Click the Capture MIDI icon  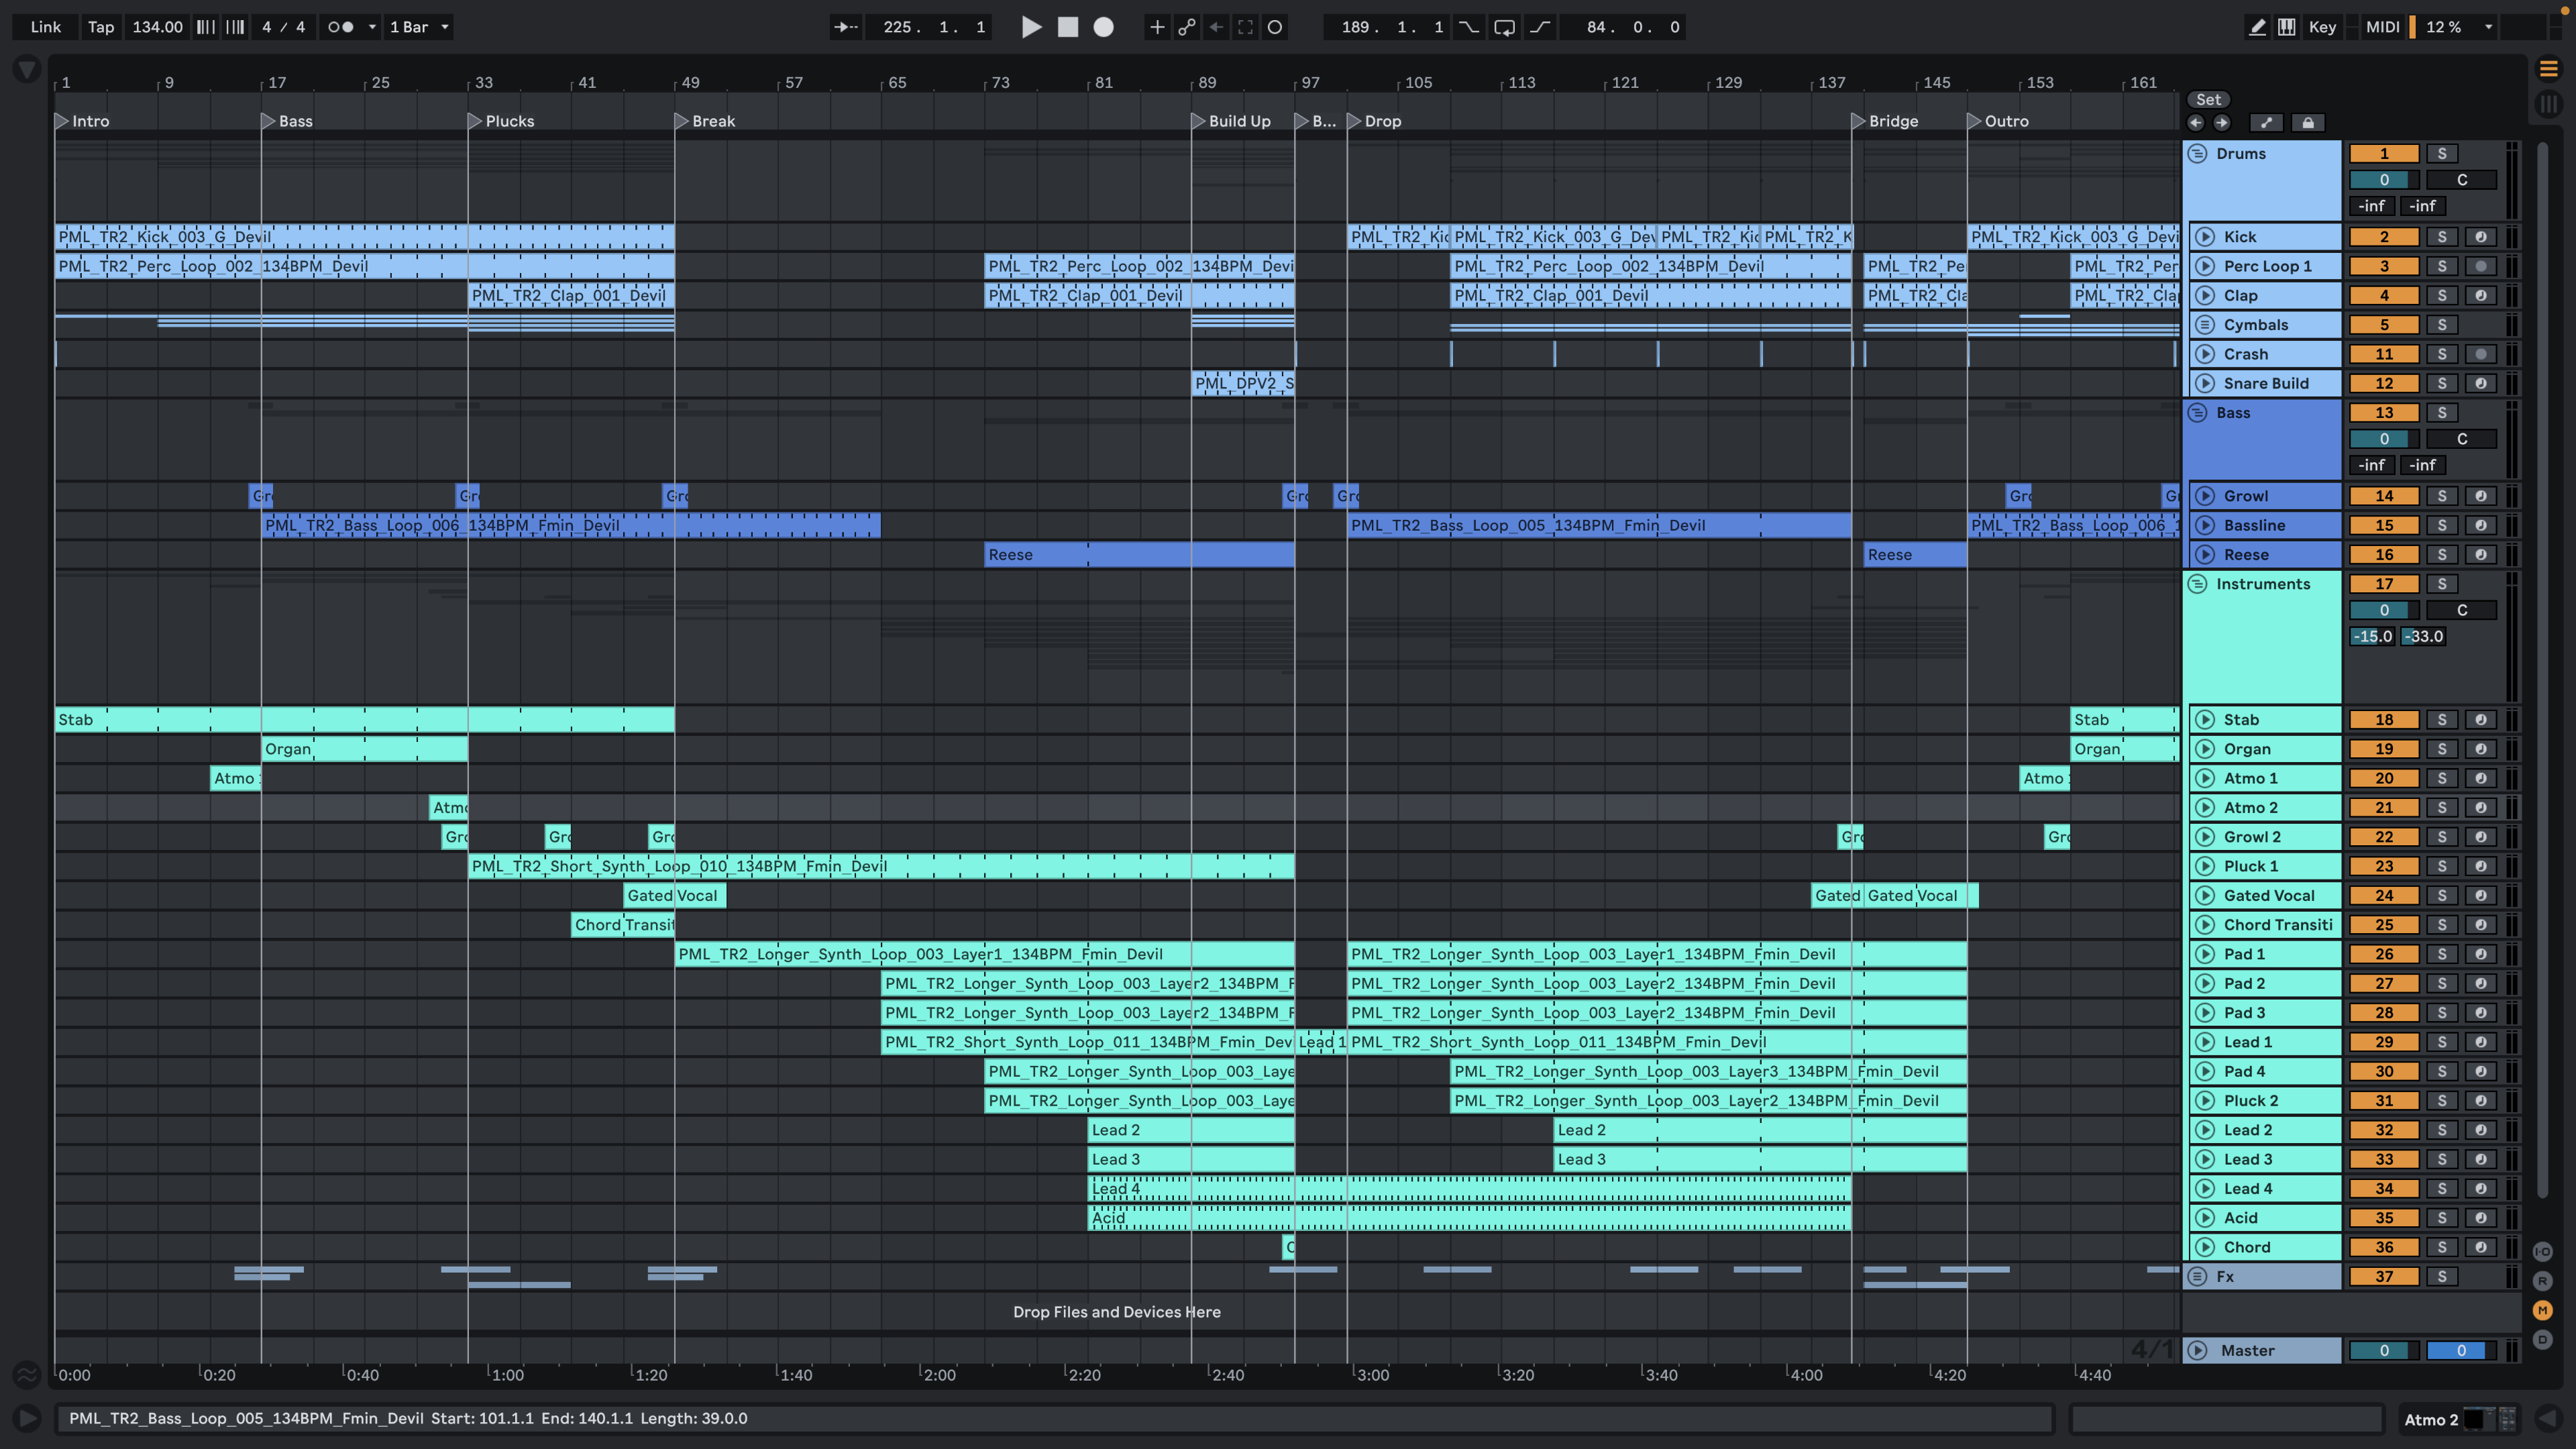click(1245, 27)
